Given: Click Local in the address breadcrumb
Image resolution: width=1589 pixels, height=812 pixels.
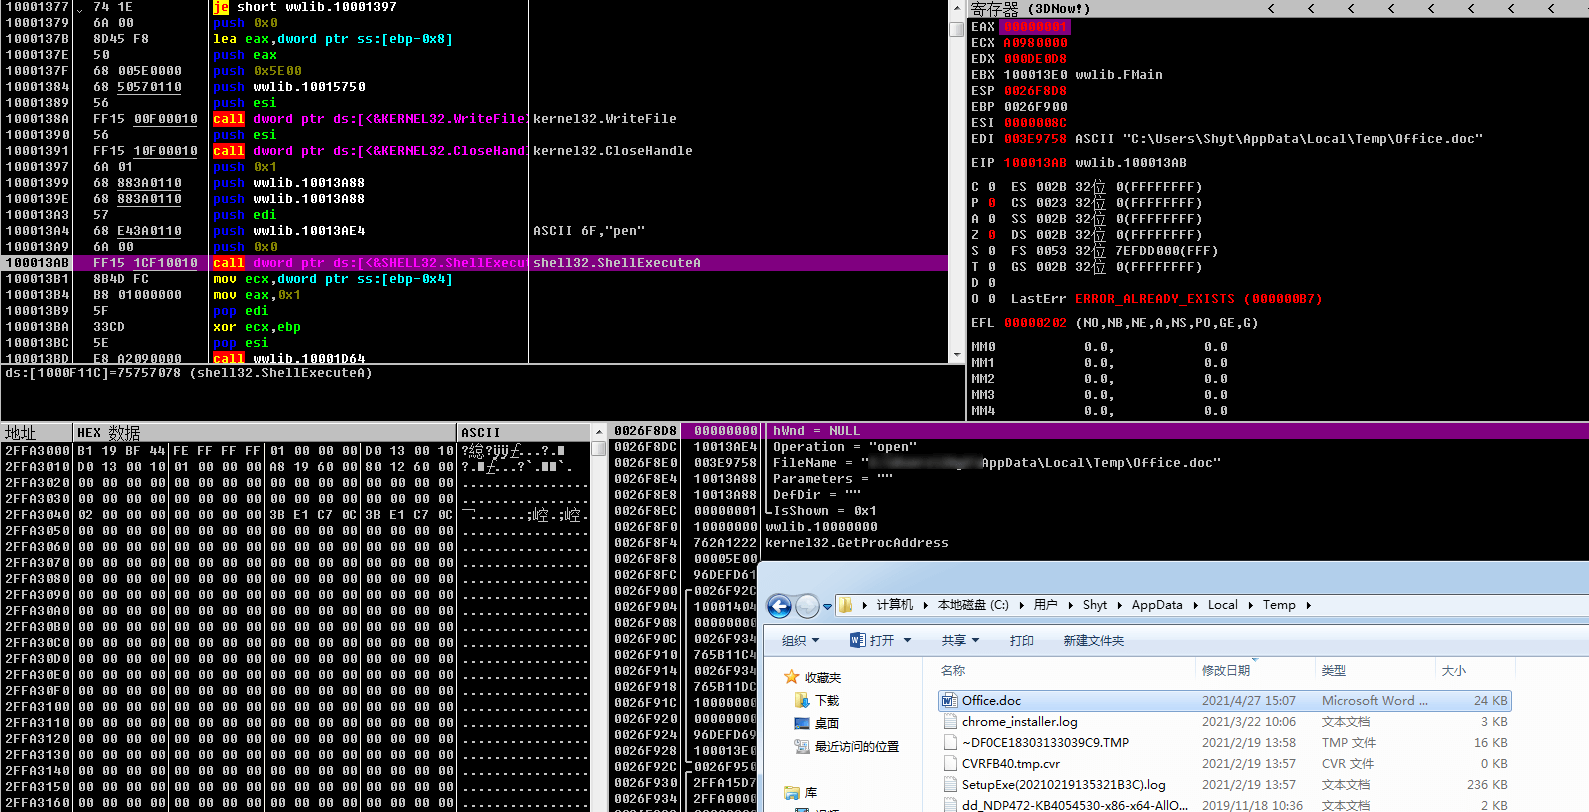Looking at the screenshot, I should click(1223, 605).
